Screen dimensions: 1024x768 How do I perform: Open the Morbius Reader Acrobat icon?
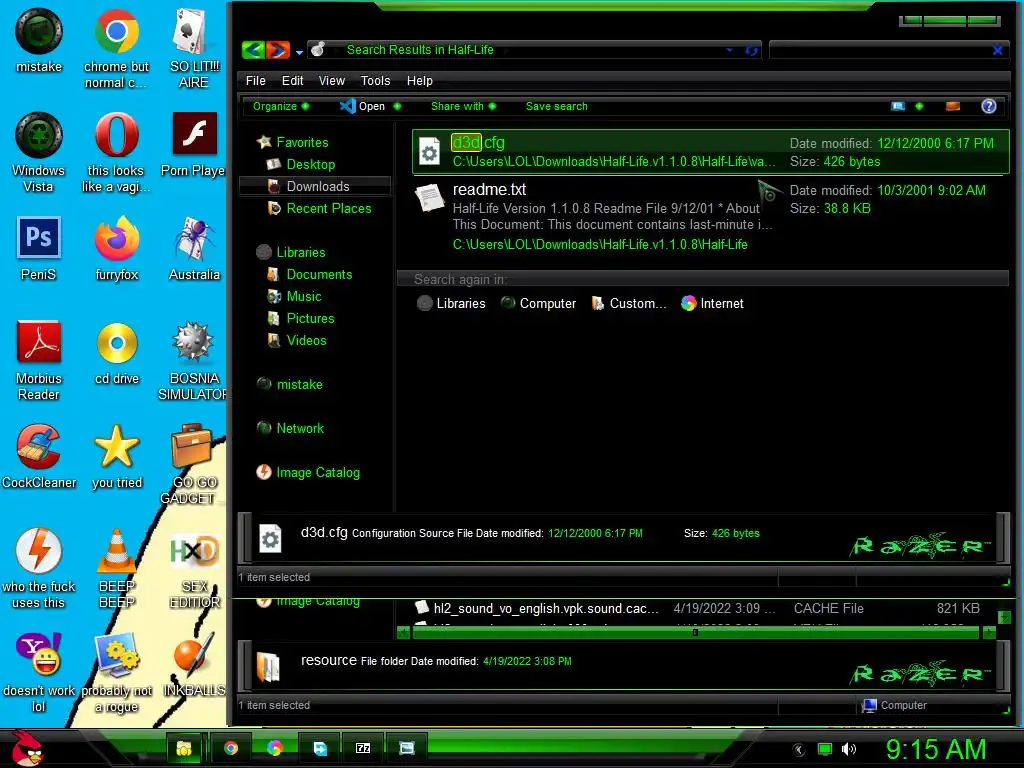pos(39,360)
